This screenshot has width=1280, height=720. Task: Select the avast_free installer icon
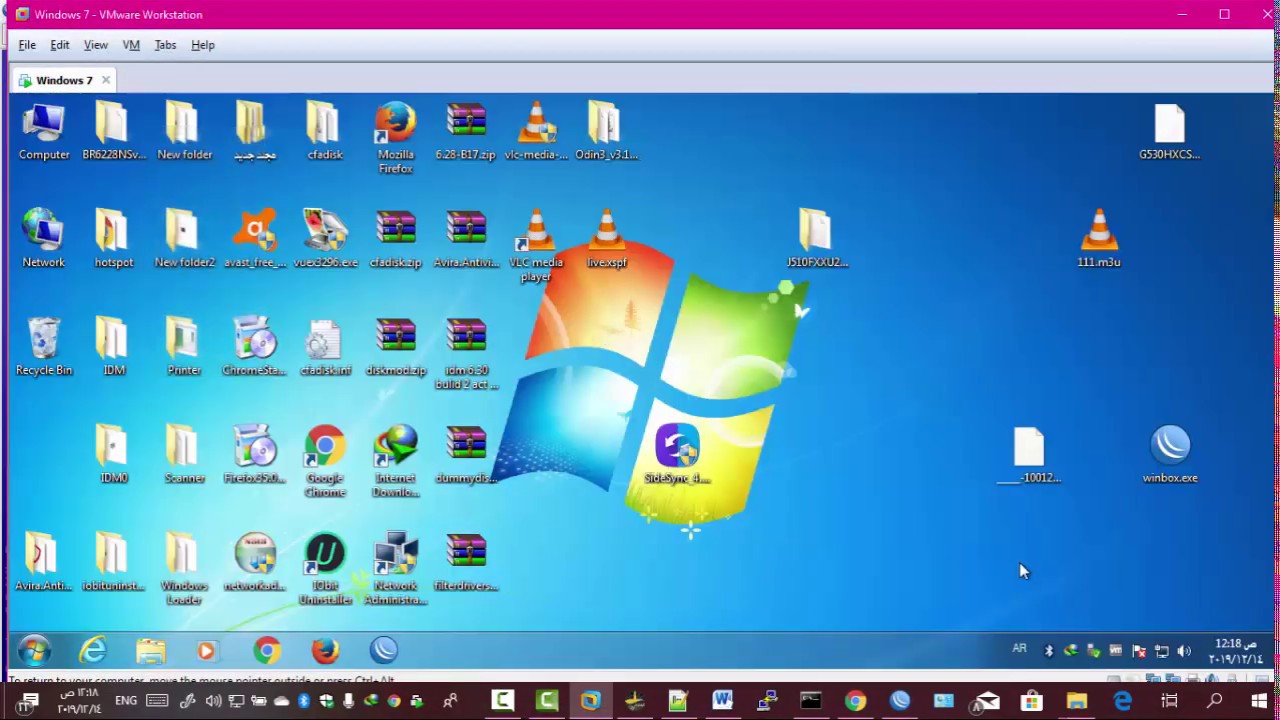(x=255, y=238)
